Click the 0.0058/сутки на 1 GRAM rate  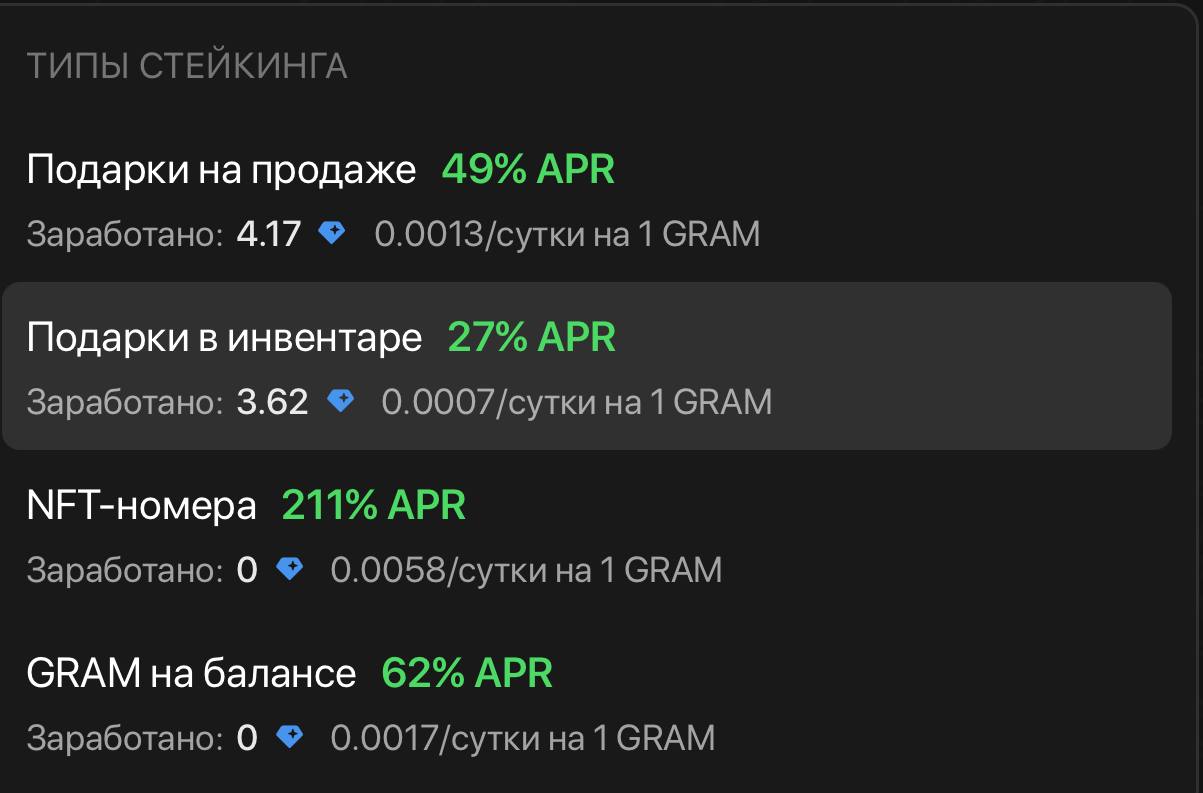coord(526,570)
